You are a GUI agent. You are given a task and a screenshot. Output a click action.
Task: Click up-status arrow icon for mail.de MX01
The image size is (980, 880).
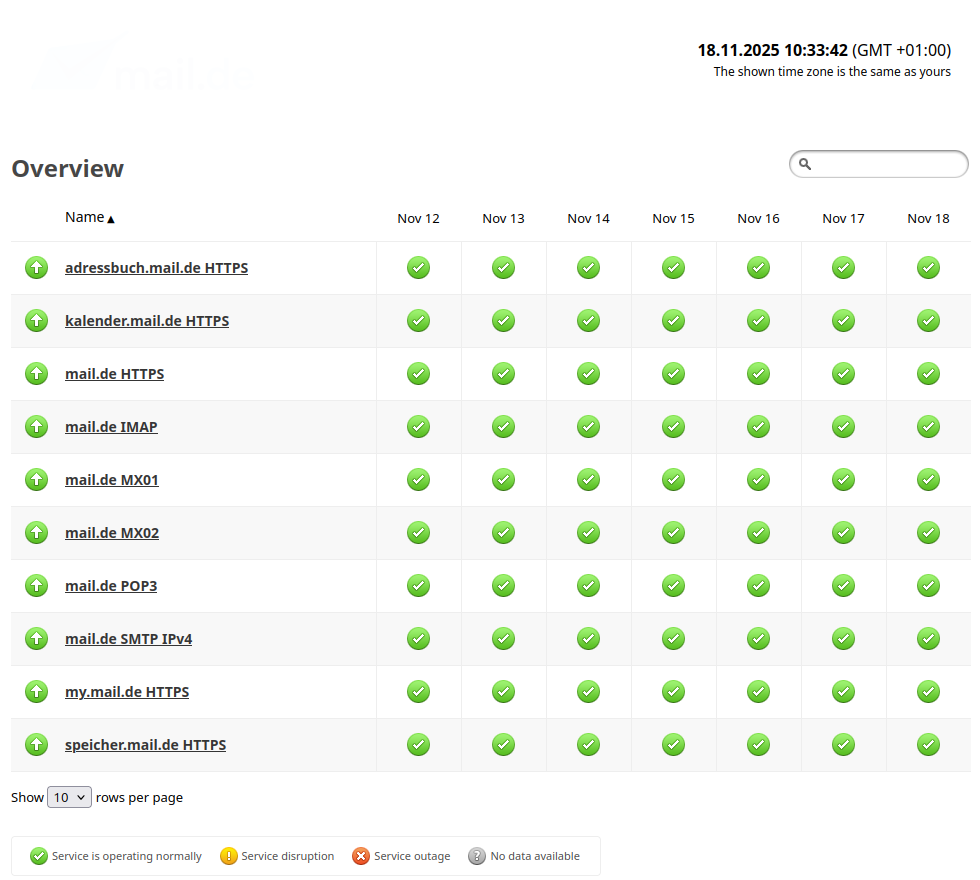tap(36, 480)
